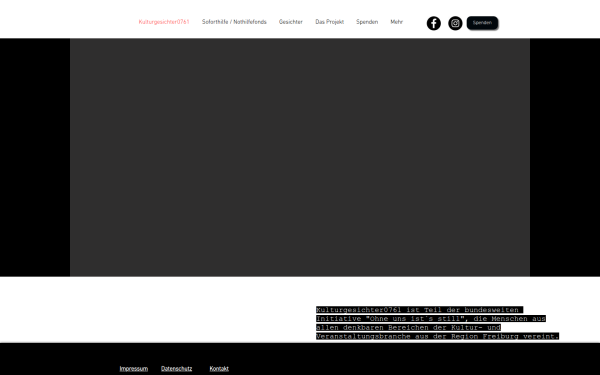Open the Facebook page icon
This screenshot has height=375, width=600.
[x=434, y=23]
